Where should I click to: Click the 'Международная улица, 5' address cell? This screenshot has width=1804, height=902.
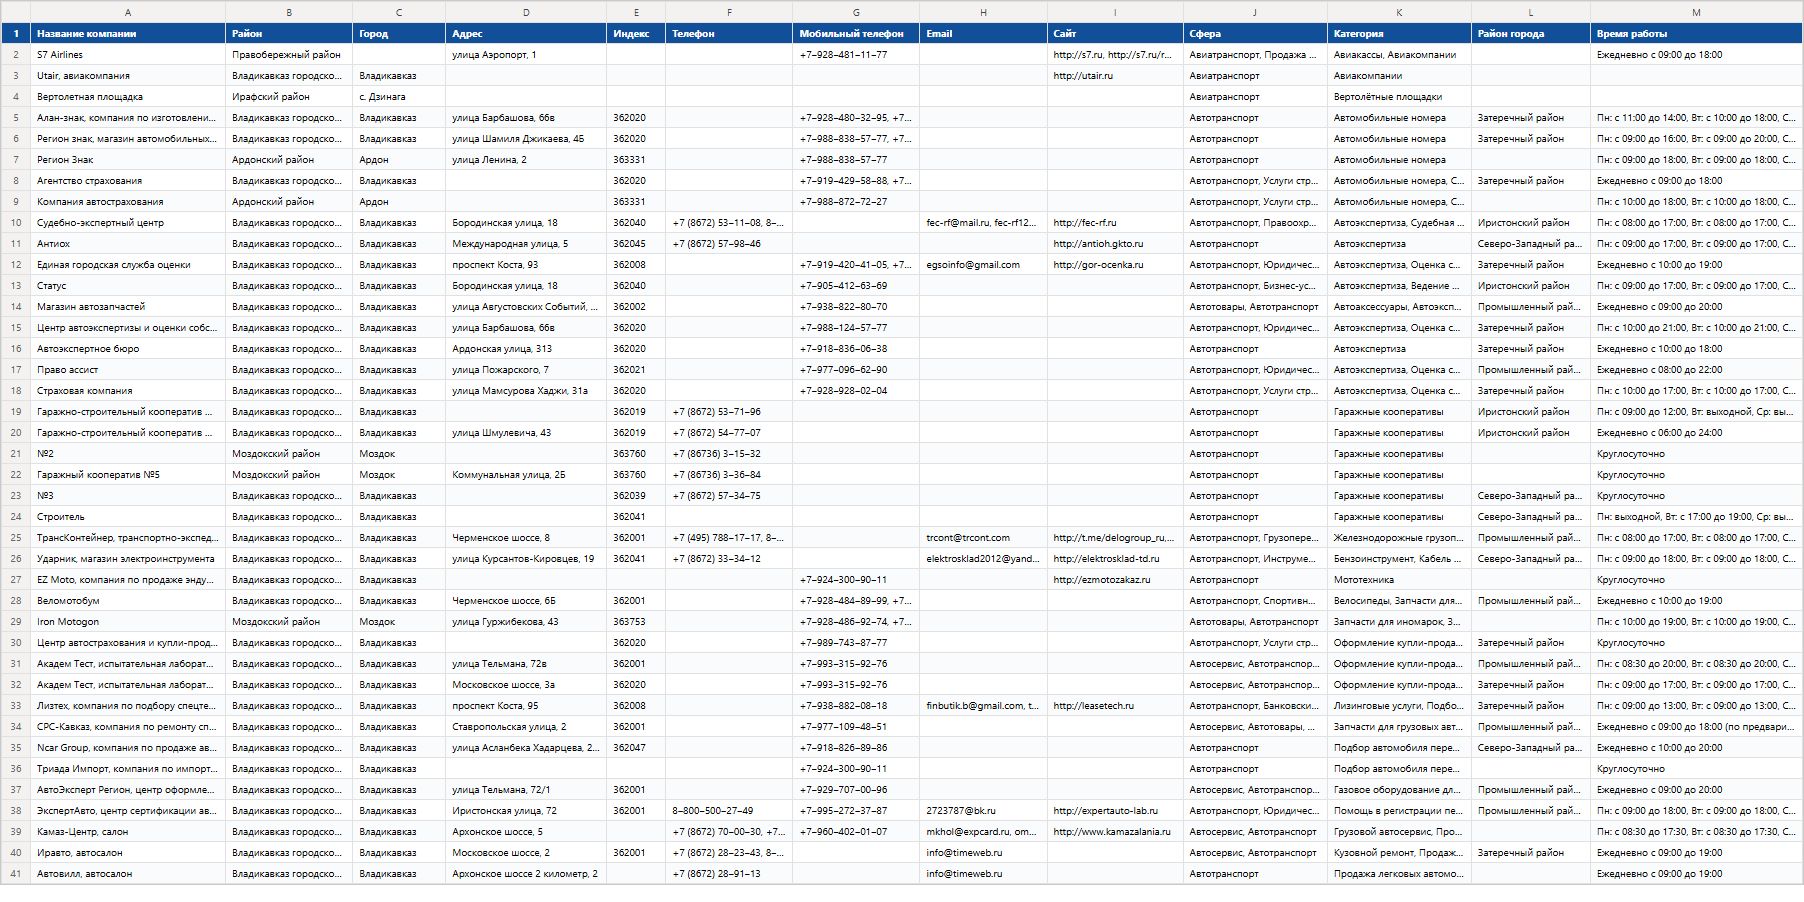pos(526,244)
